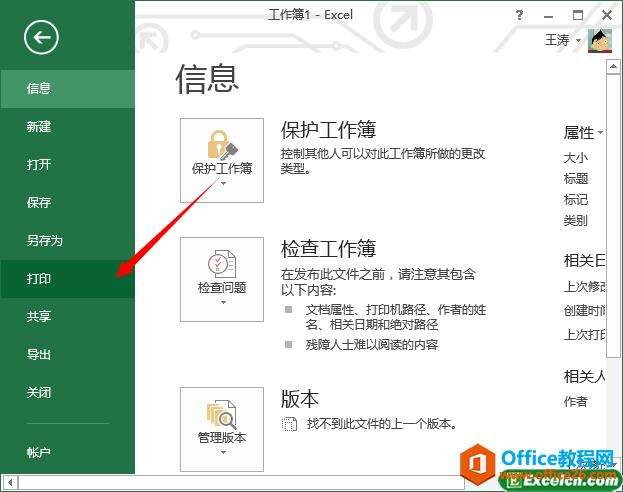Expand the 管理版本 dropdown arrow
The height and width of the screenshot is (492, 623).
[223, 453]
